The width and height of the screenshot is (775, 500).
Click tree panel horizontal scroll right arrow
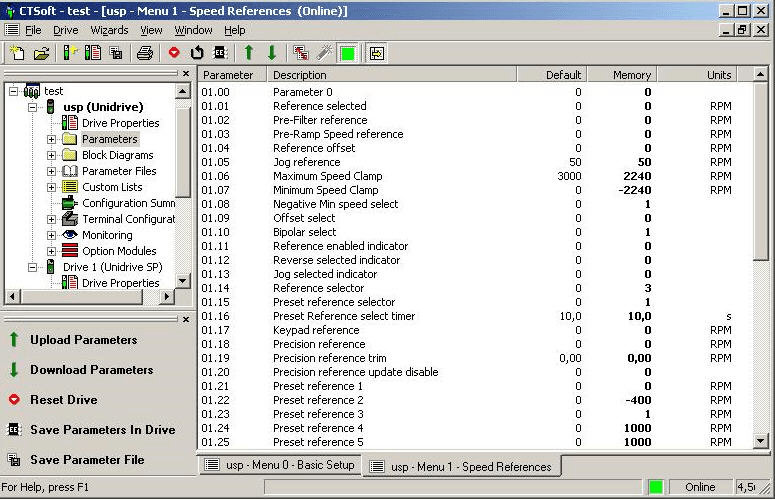pyautogui.click(x=167, y=296)
